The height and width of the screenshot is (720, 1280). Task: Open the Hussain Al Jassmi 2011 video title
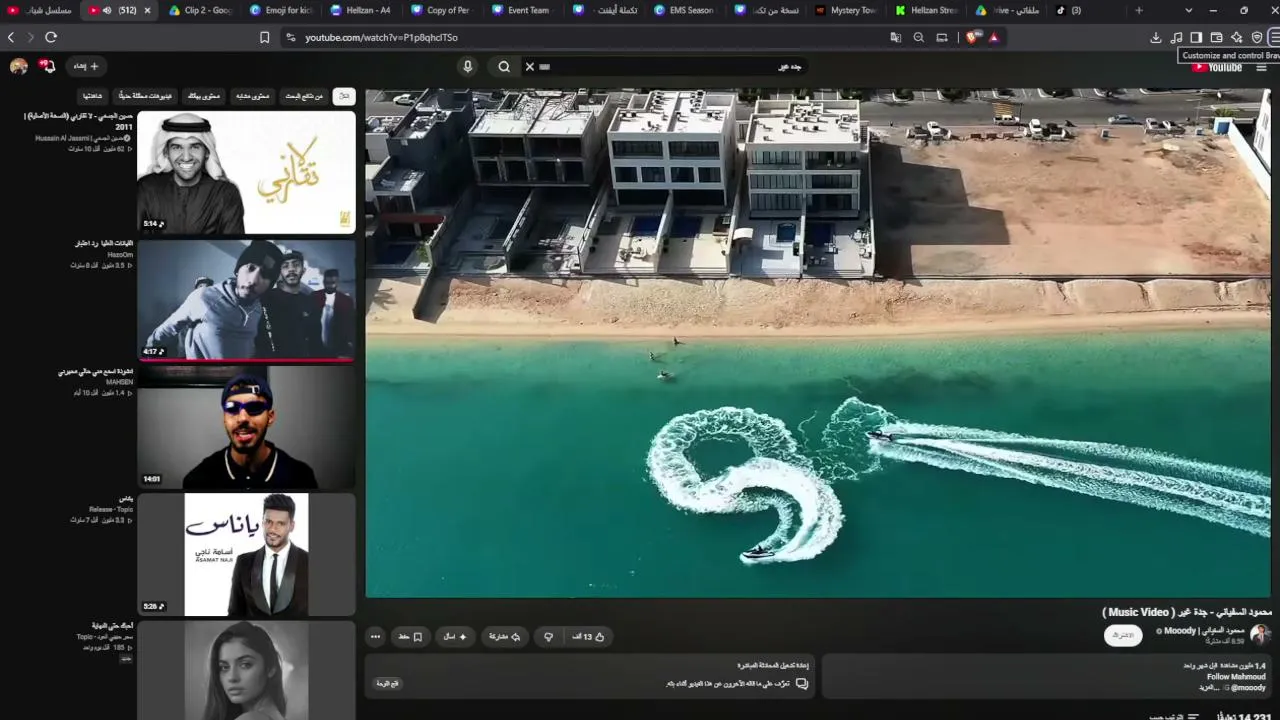79,122
